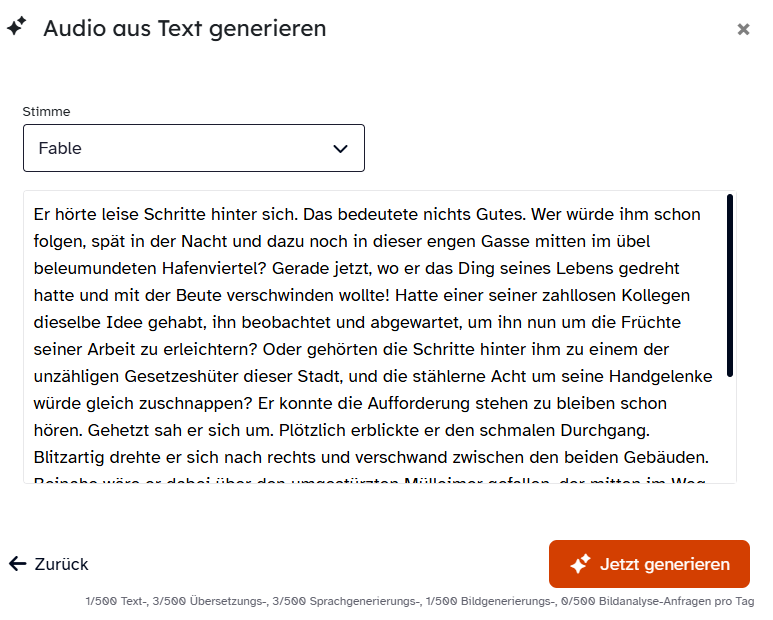The image size is (773, 620).
Task: Expand the voice list via the chevron arrow
Action: [x=340, y=149]
